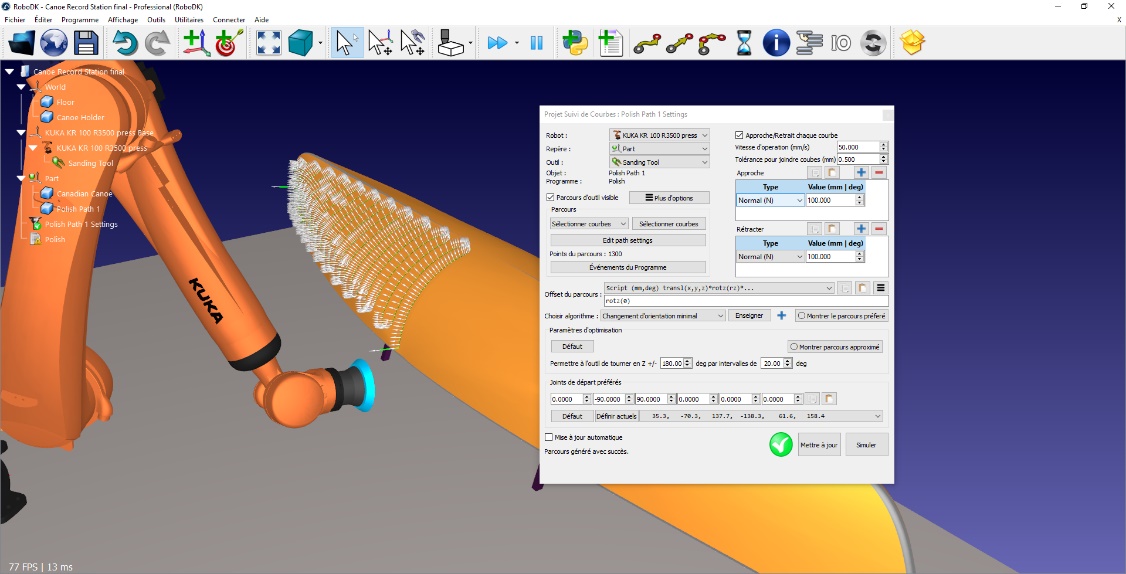
Task: Click the green checkmark status icon
Action: (x=781, y=444)
